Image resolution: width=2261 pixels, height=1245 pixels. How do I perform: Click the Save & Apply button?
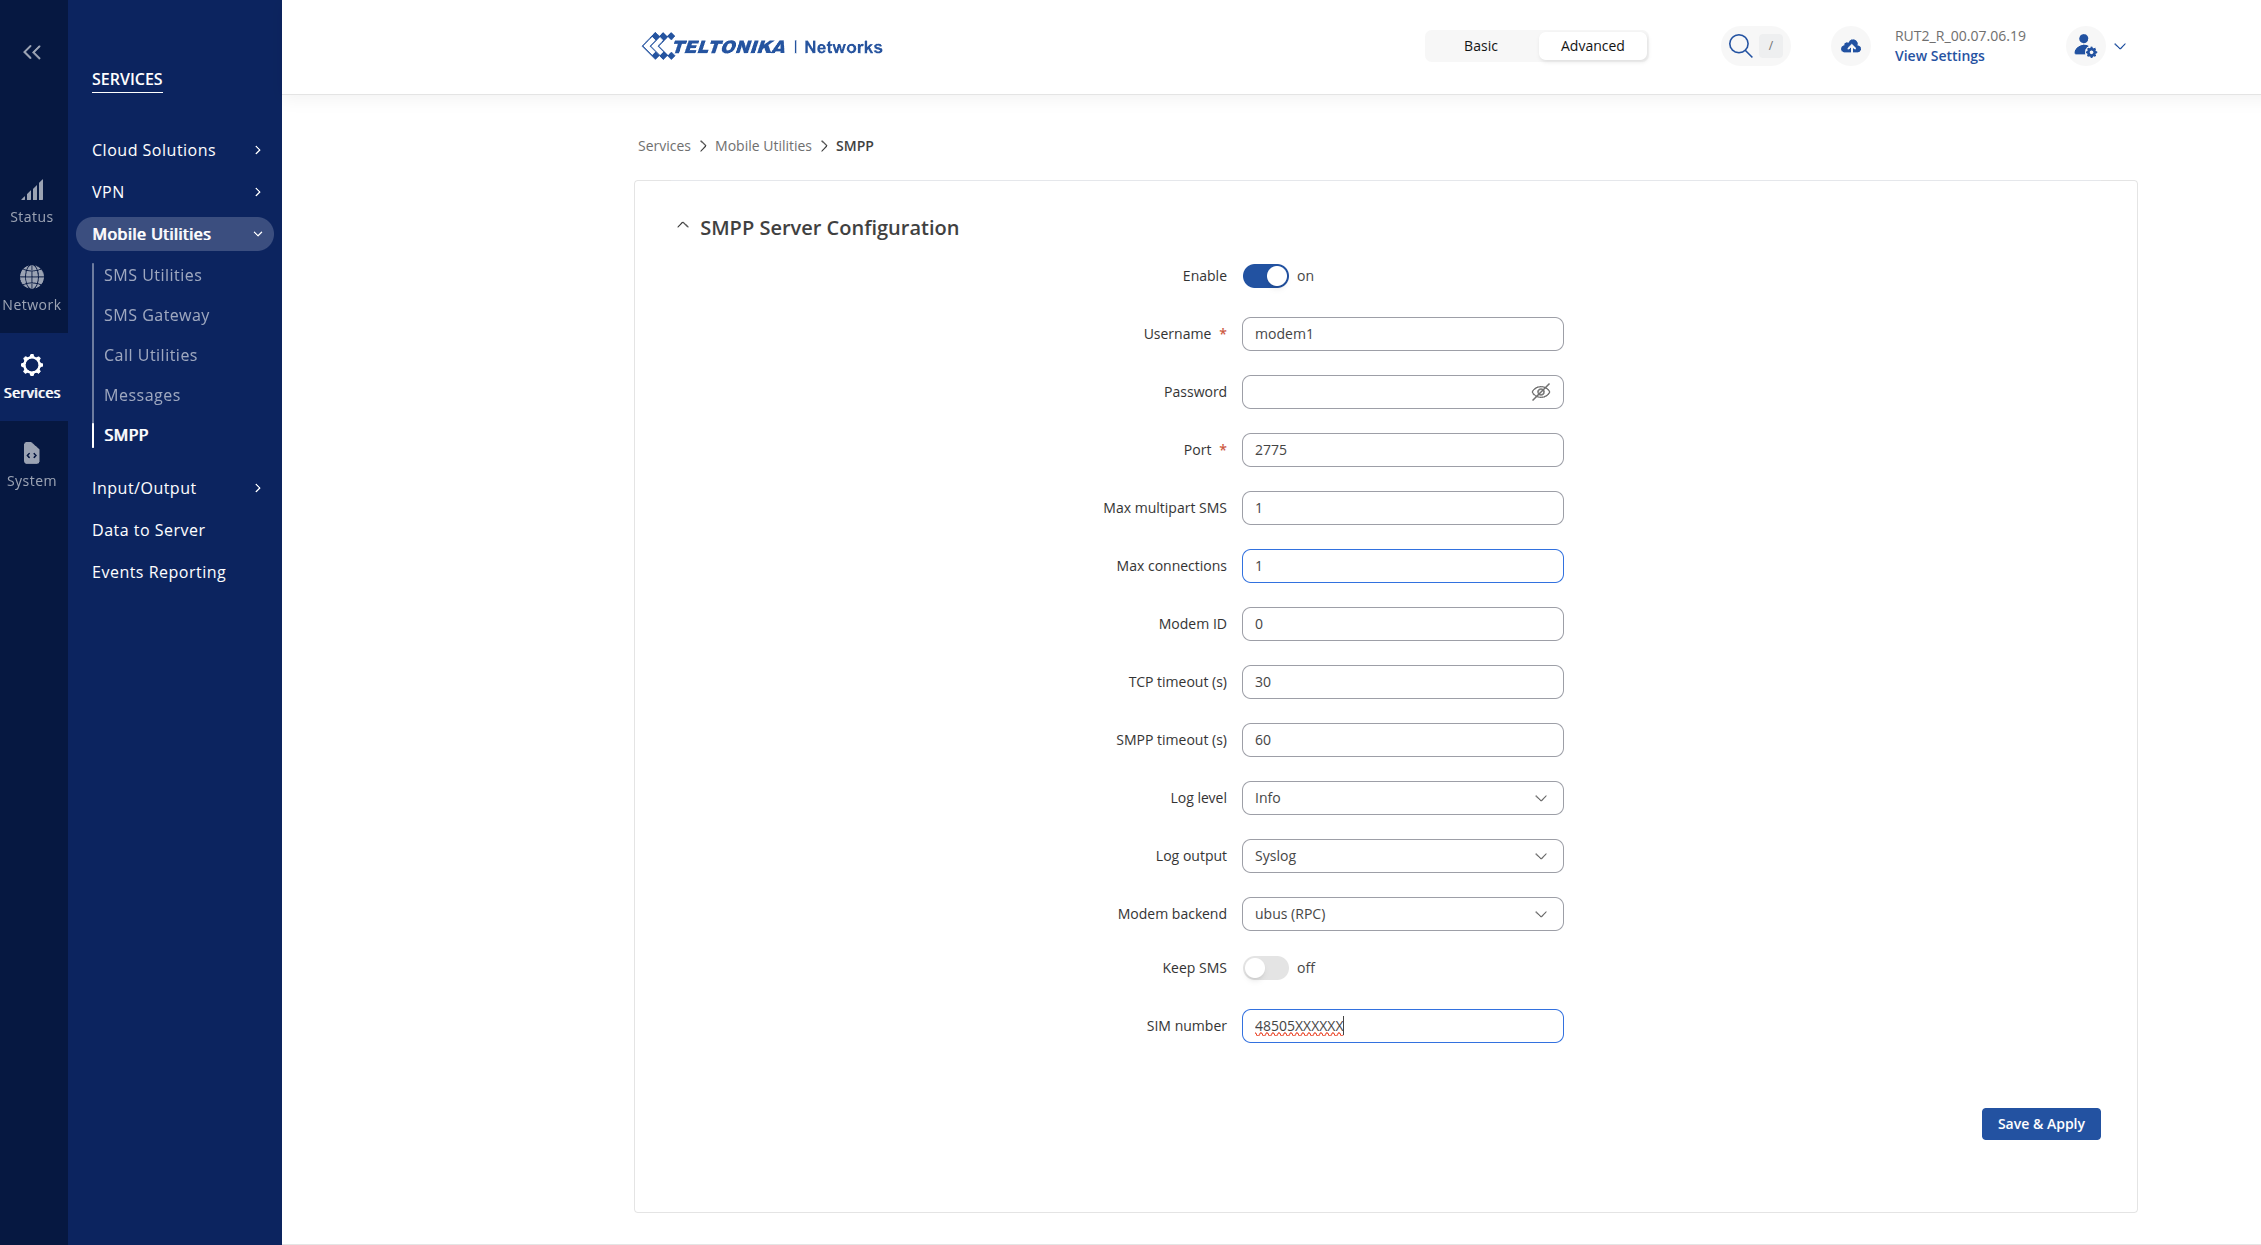point(2040,1124)
